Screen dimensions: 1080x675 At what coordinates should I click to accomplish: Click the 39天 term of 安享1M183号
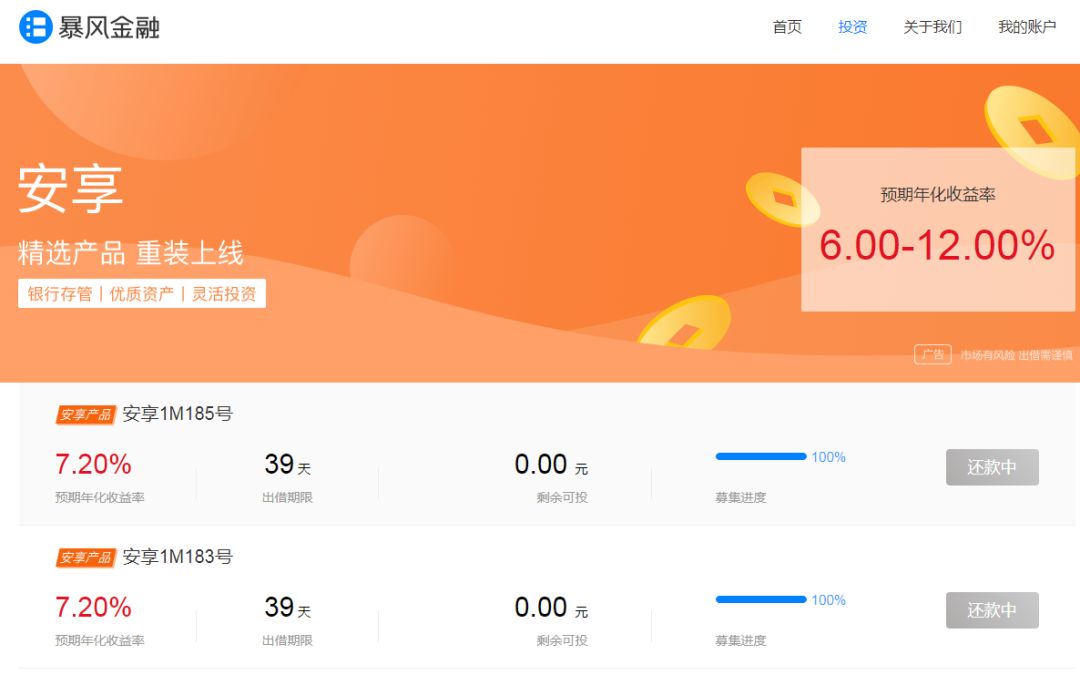tap(288, 608)
